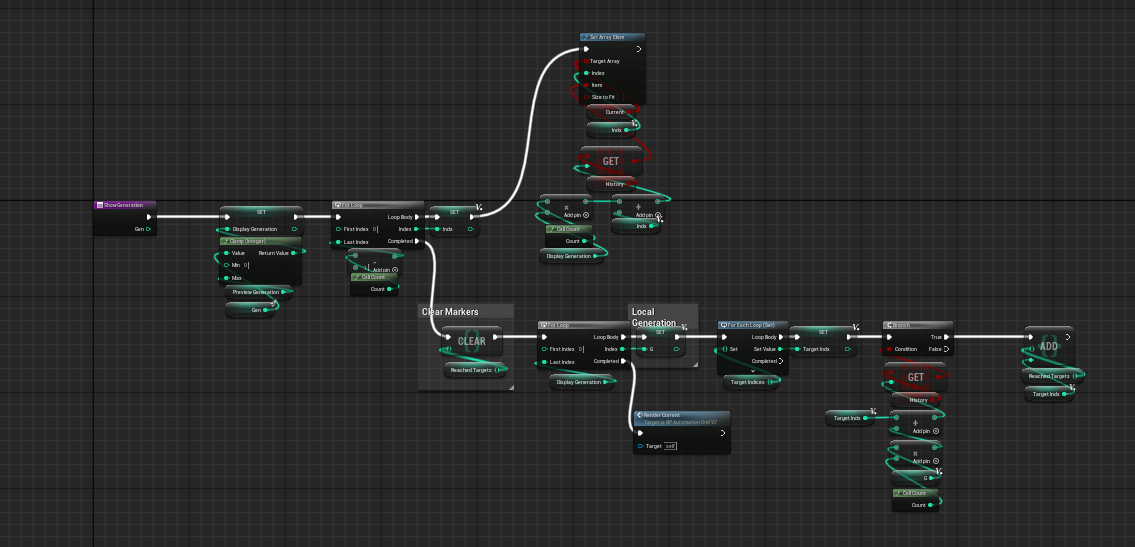
Task: Select the For Each Loop (Set) node title
Action: tap(752, 326)
